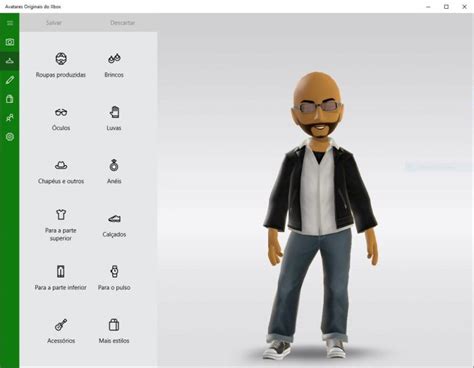Open Chapéus e outros category
Viewport: 474px width, 368px height.
coord(61,172)
